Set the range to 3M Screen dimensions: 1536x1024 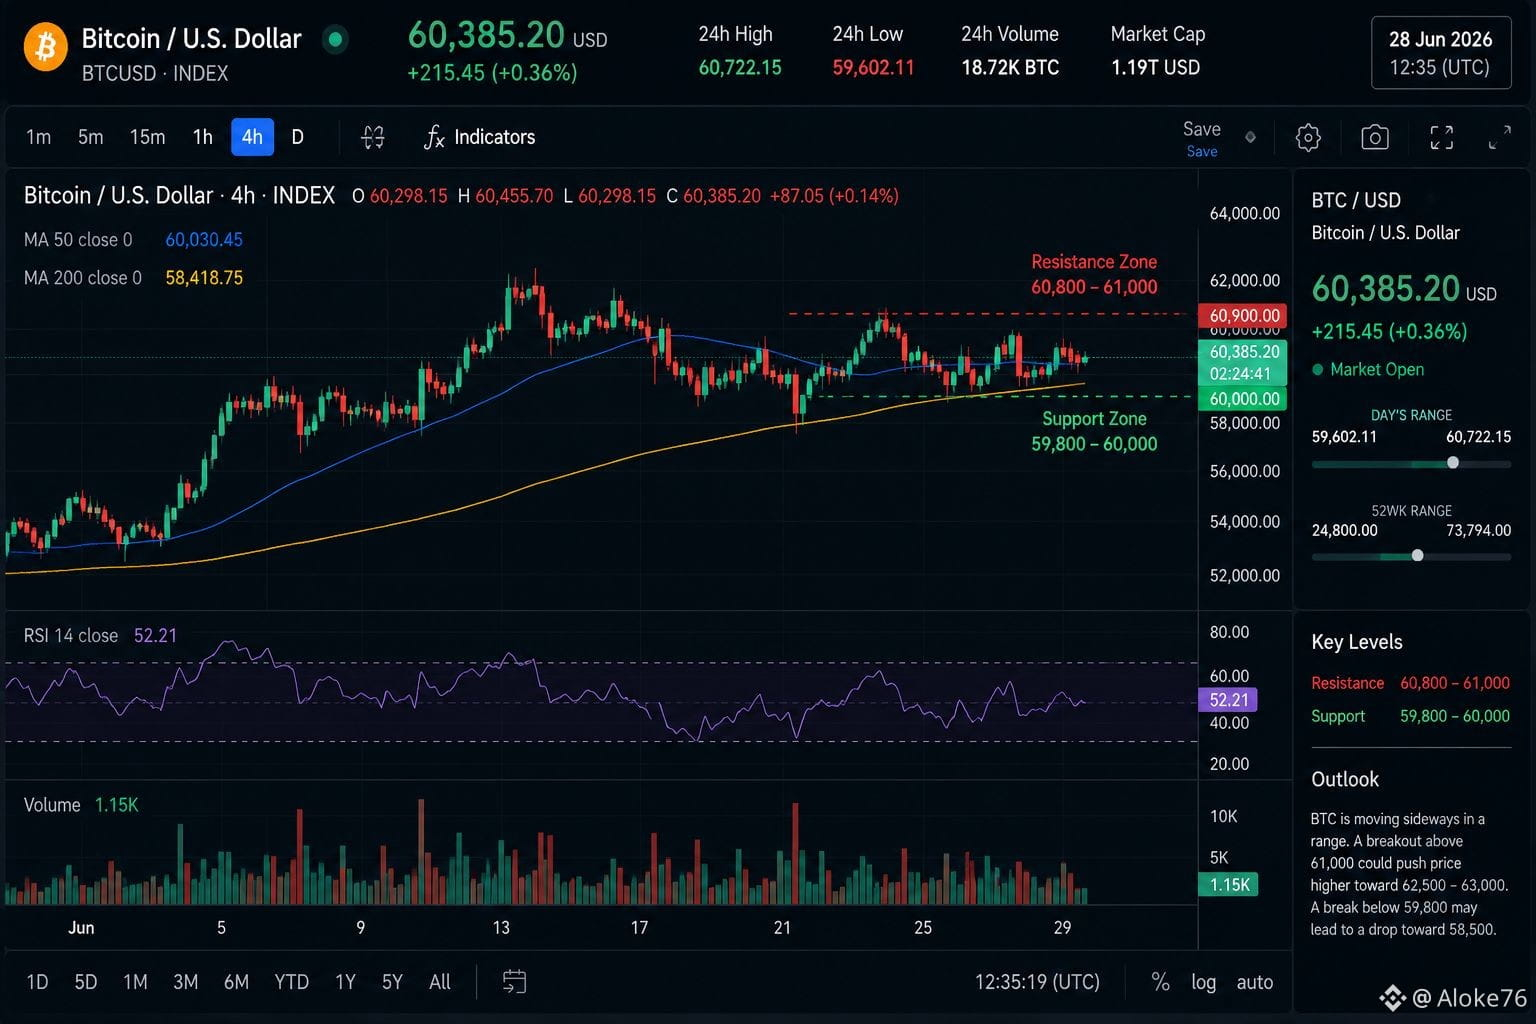tap(185, 982)
